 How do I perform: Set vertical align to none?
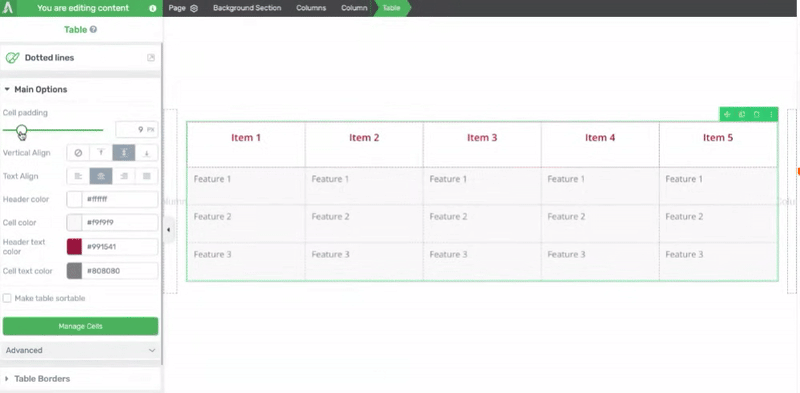(x=78, y=153)
